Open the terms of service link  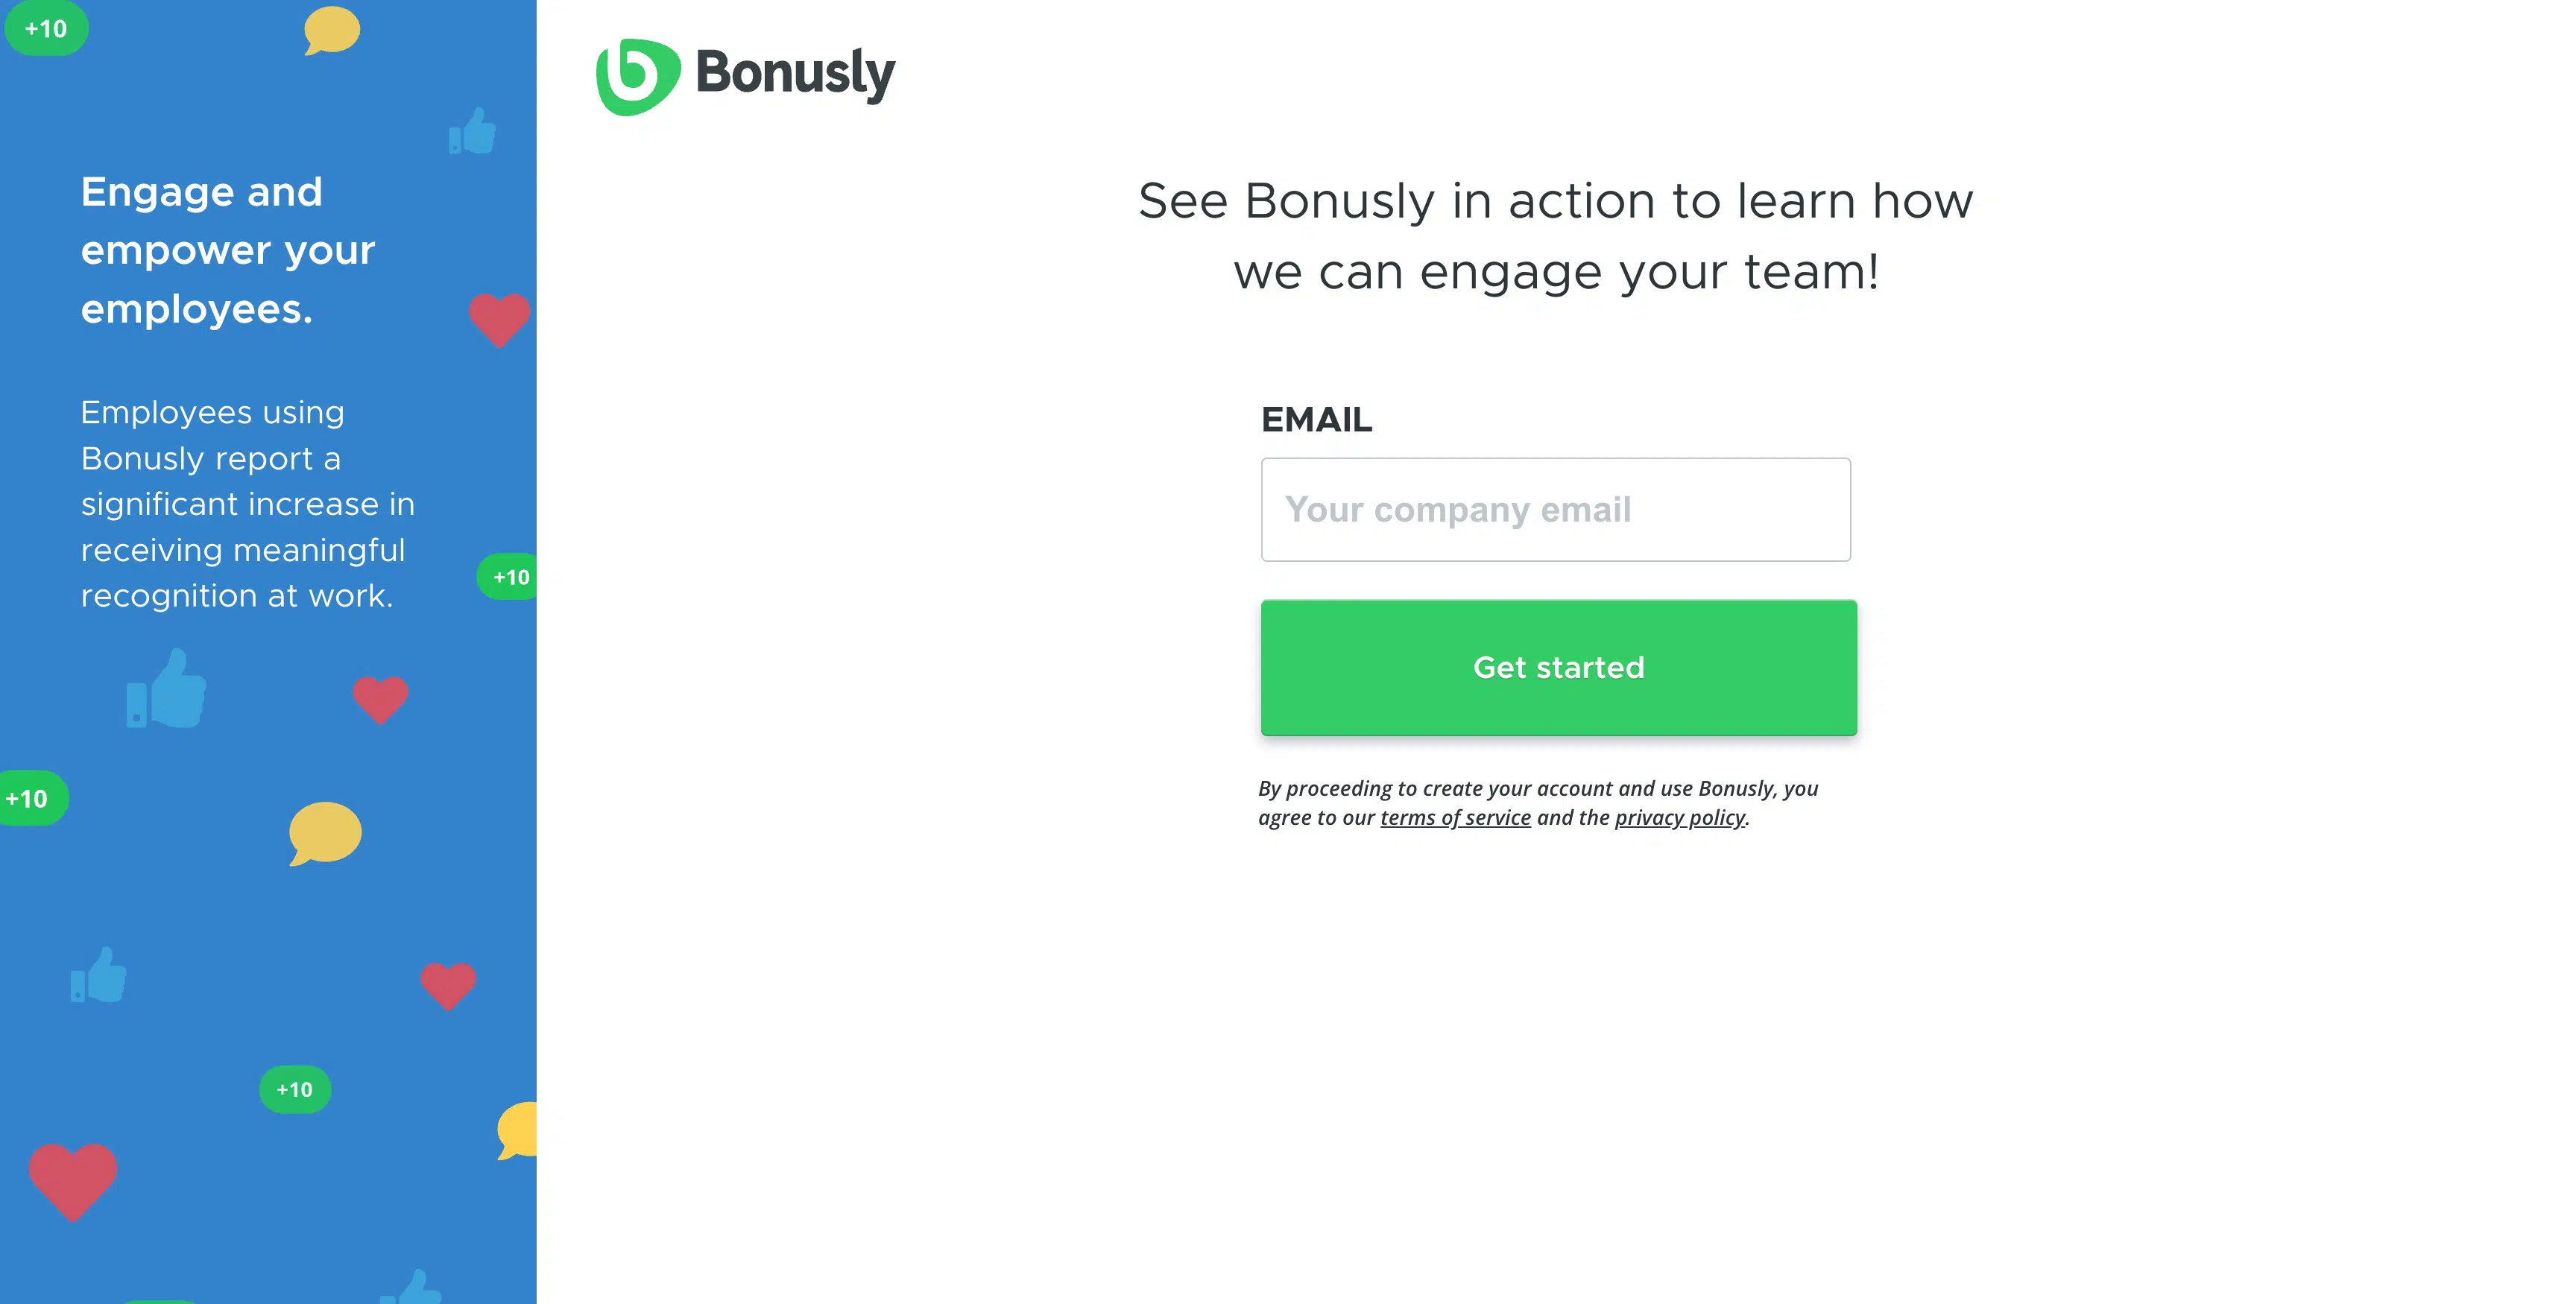pos(1455,818)
